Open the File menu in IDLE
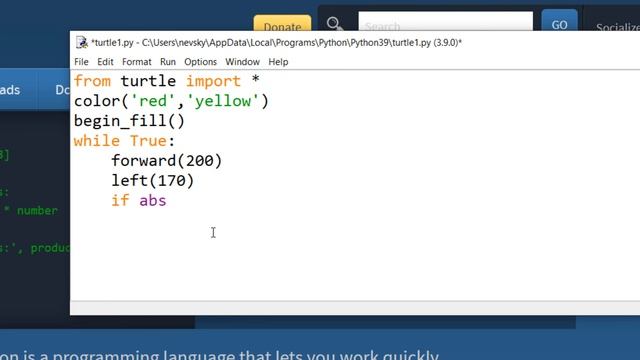The width and height of the screenshot is (640, 360). 81,62
